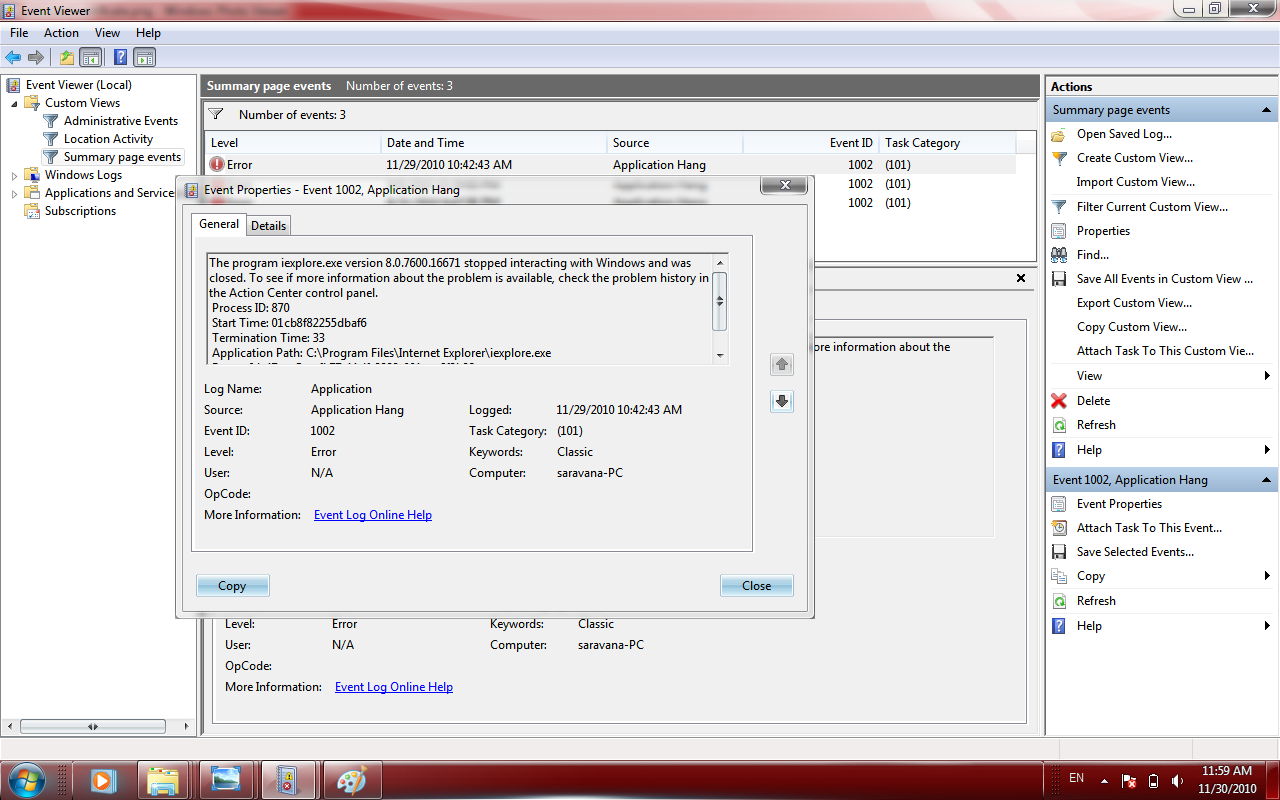Select the 11/29/2010 10:42:43 AM error row
Screen dimensions: 1280x800
pyautogui.click(x=610, y=165)
